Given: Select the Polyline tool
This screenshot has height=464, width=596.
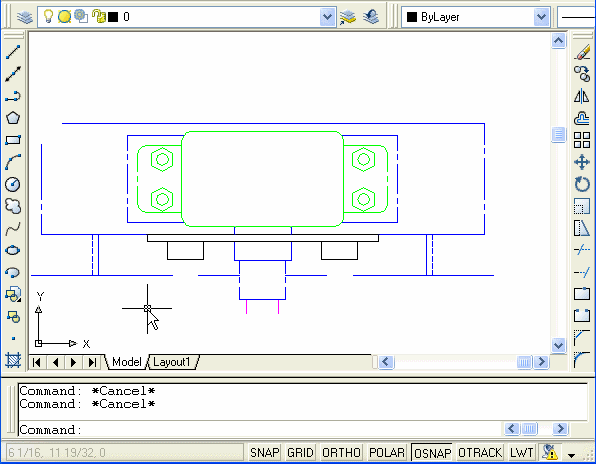Looking at the screenshot, I should click(13, 96).
